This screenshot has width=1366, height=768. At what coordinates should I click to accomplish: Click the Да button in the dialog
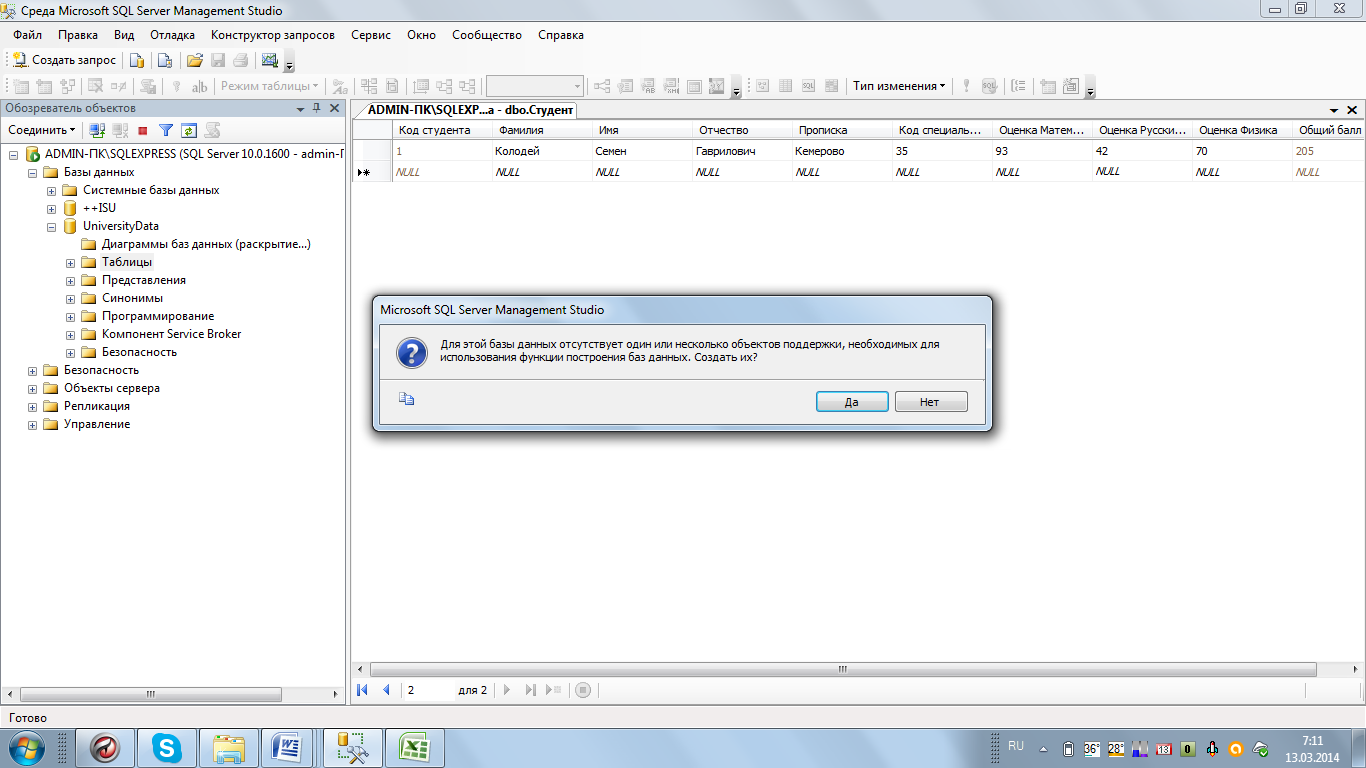tap(852, 402)
